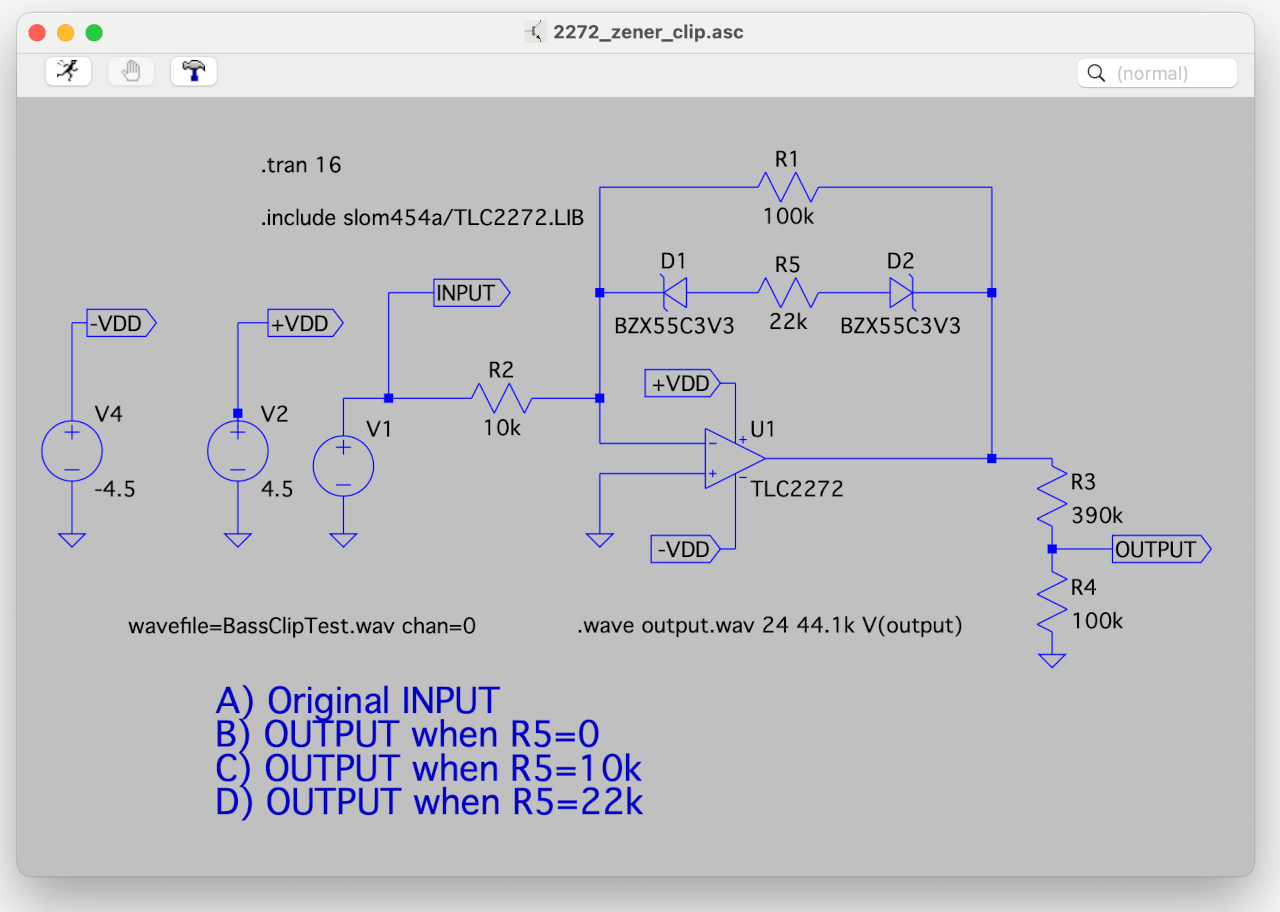Click R2 value 10k
1280x912 pixels.
pyautogui.click(x=502, y=428)
